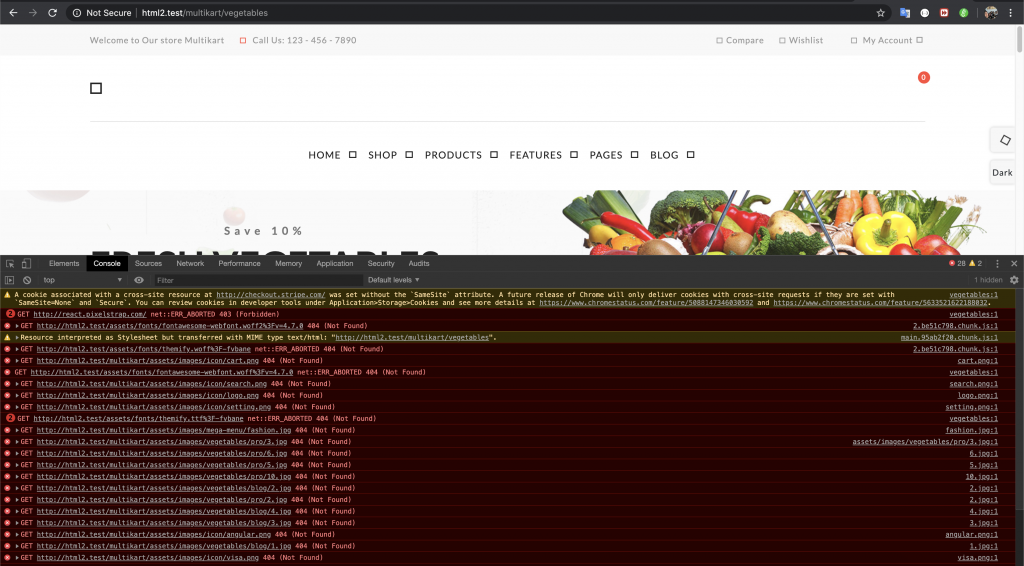Open the DevTools three-dot customize menu
The height and width of the screenshot is (566, 1024).
[x=997, y=264]
